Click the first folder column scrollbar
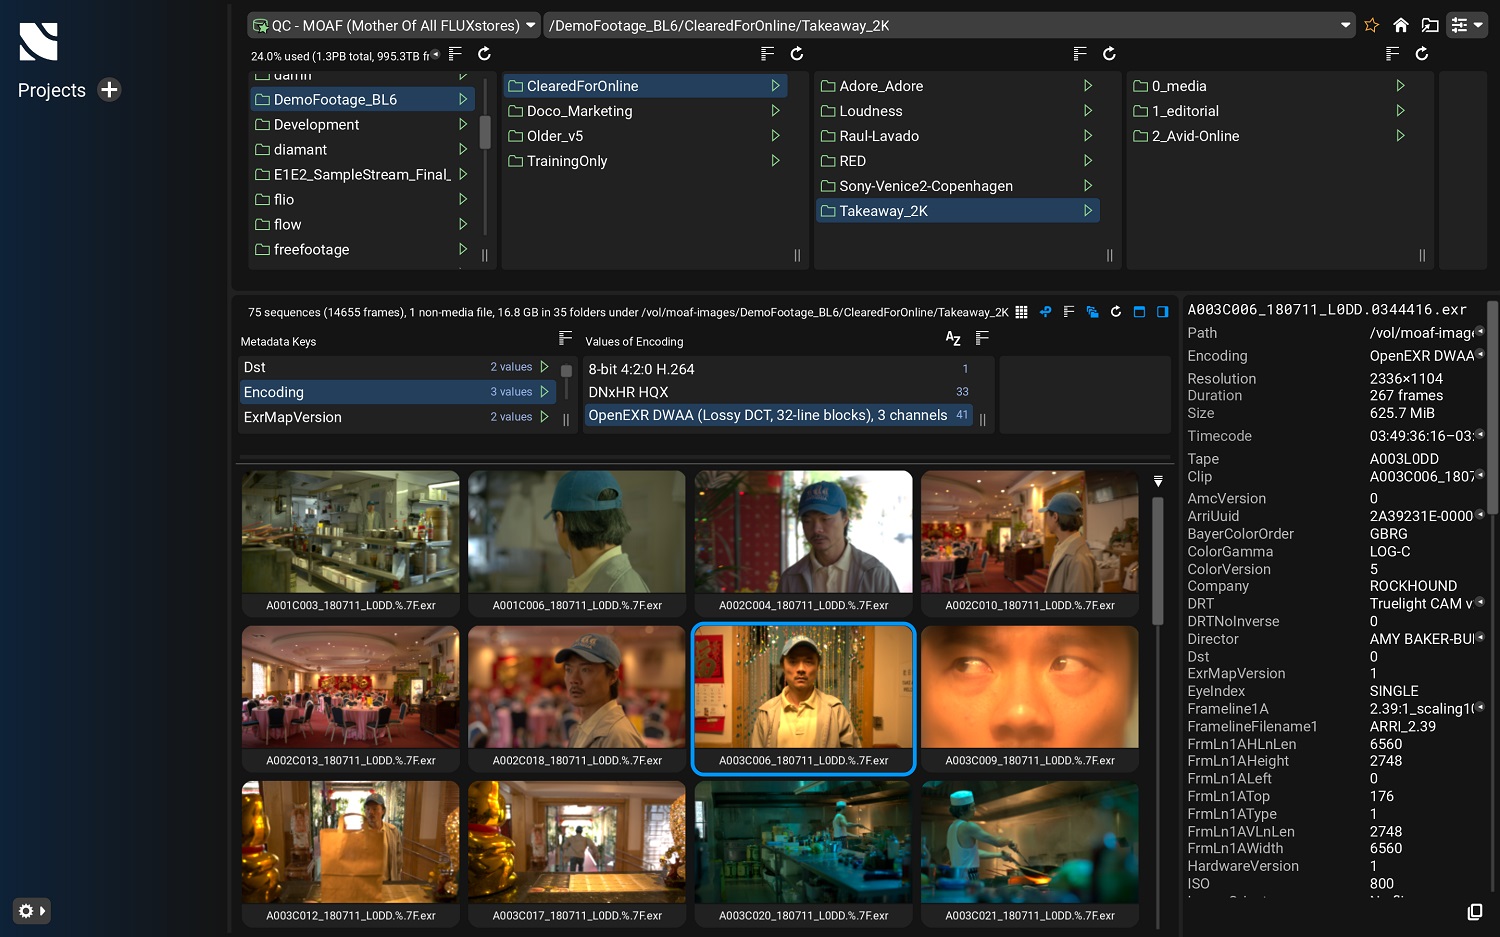The image size is (1500, 937). pos(485,132)
